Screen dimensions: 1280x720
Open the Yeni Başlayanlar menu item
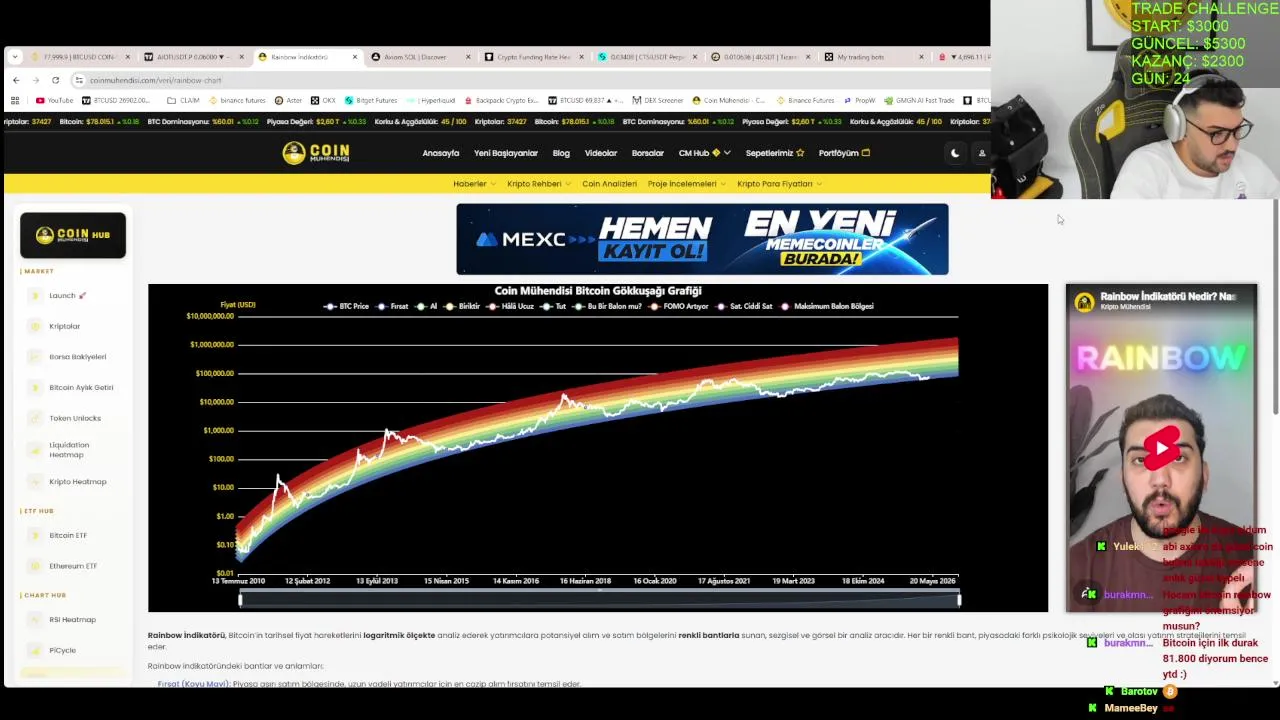506,153
